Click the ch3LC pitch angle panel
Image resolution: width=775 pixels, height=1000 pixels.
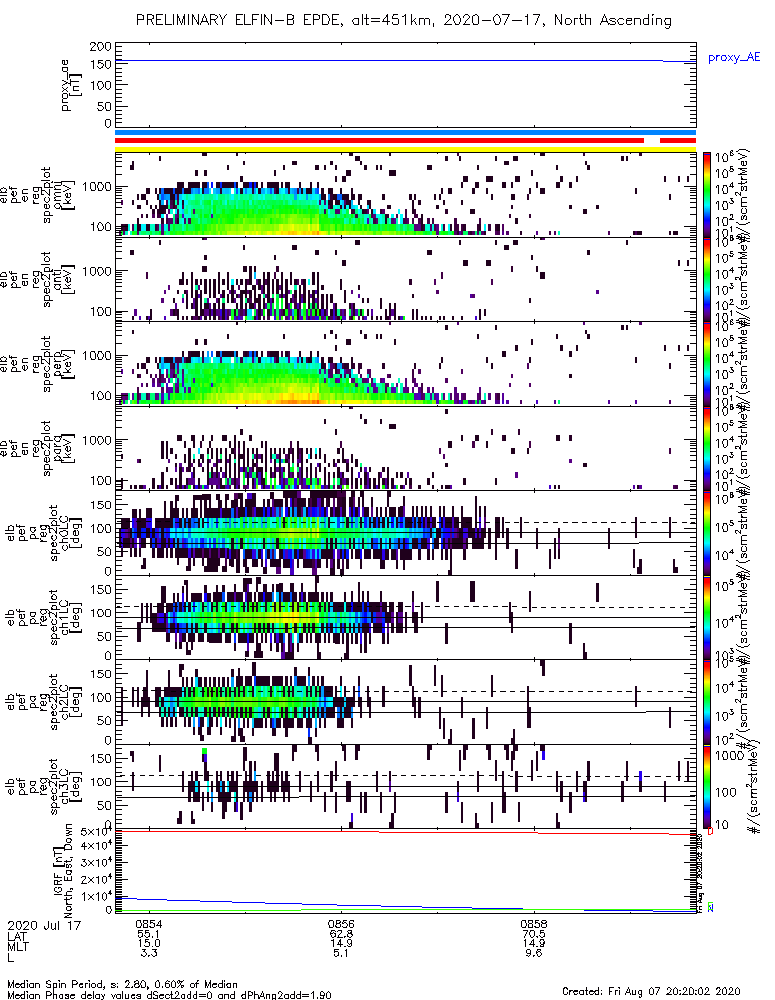point(405,786)
